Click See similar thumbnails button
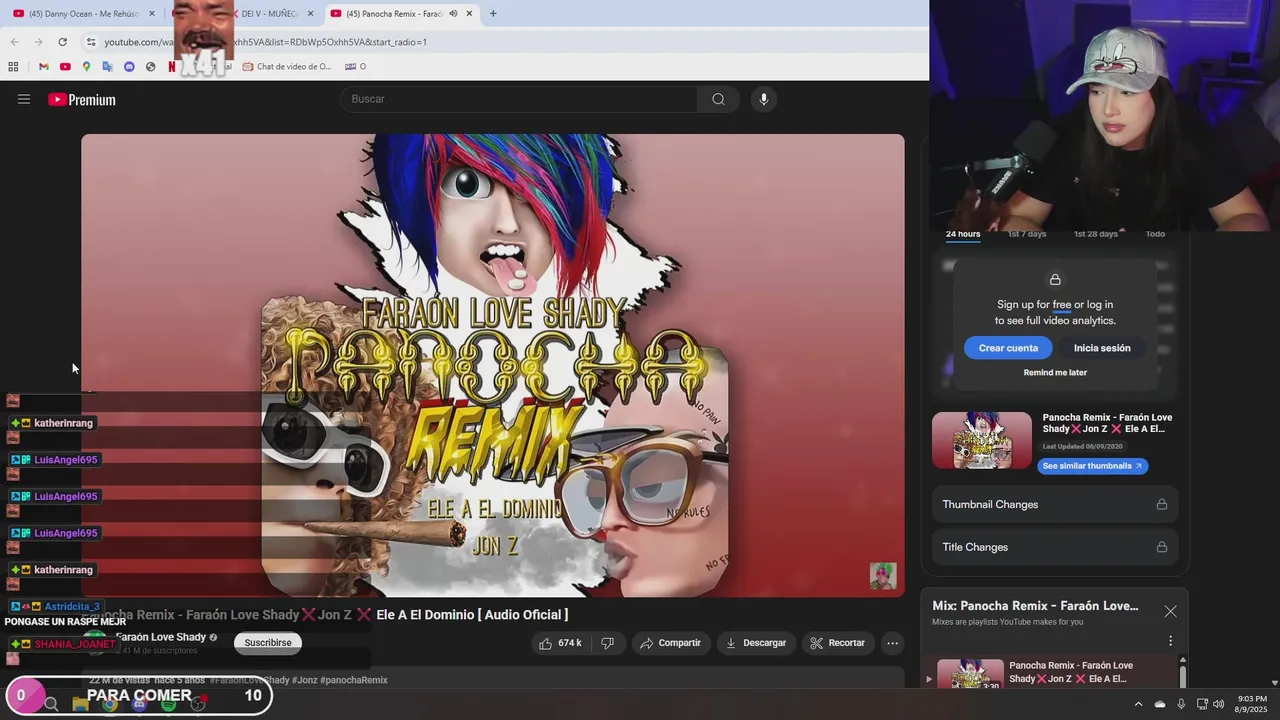This screenshot has width=1280, height=720. 1092,466
